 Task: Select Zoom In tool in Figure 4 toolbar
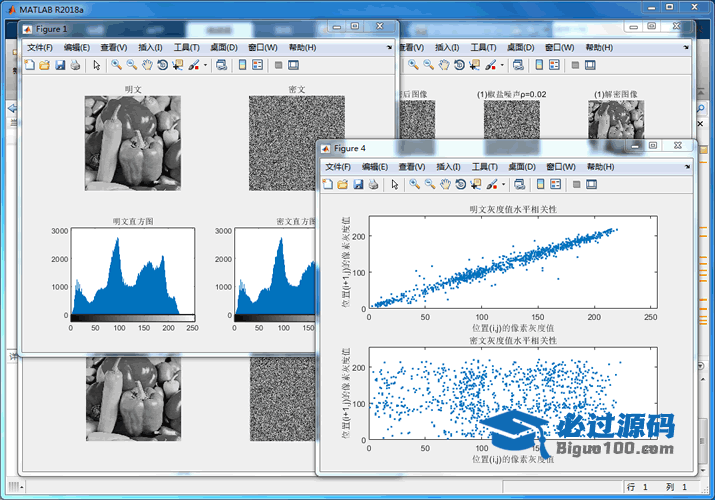(414, 184)
